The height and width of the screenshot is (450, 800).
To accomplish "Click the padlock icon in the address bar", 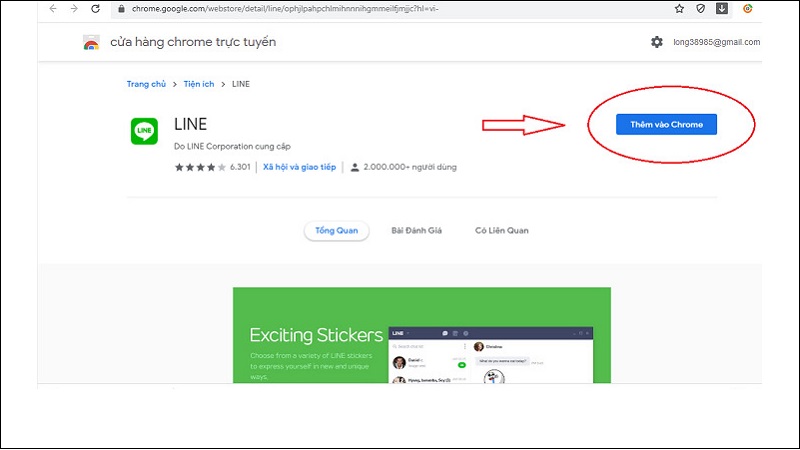I will [121, 9].
